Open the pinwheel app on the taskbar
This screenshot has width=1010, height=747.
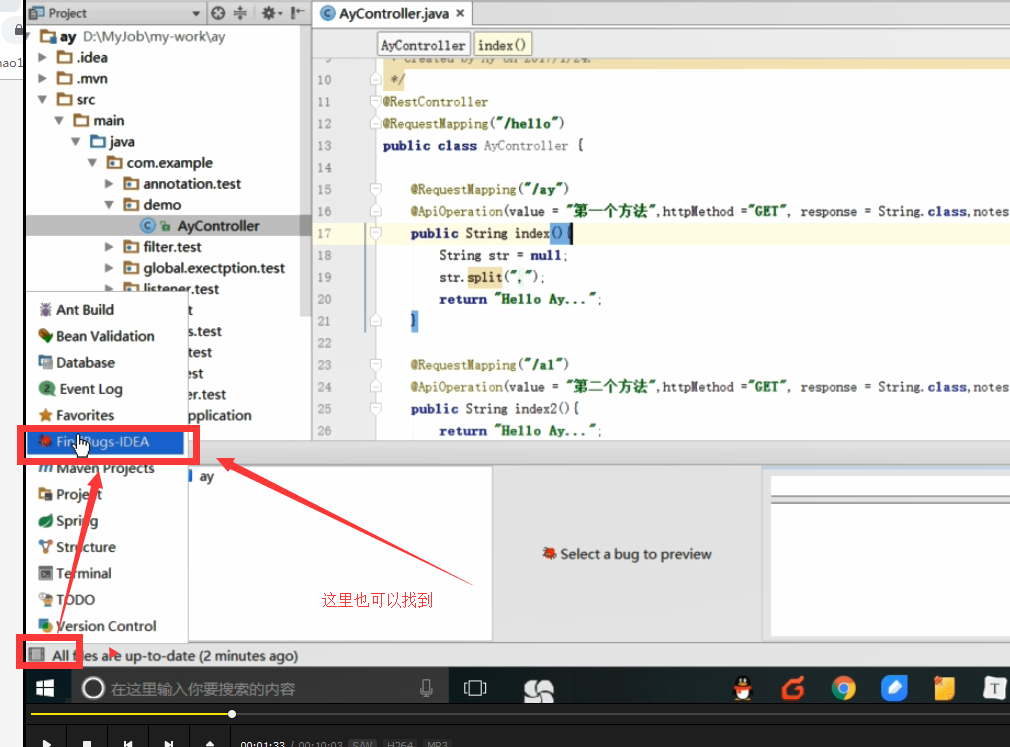click(x=538, y=690)
